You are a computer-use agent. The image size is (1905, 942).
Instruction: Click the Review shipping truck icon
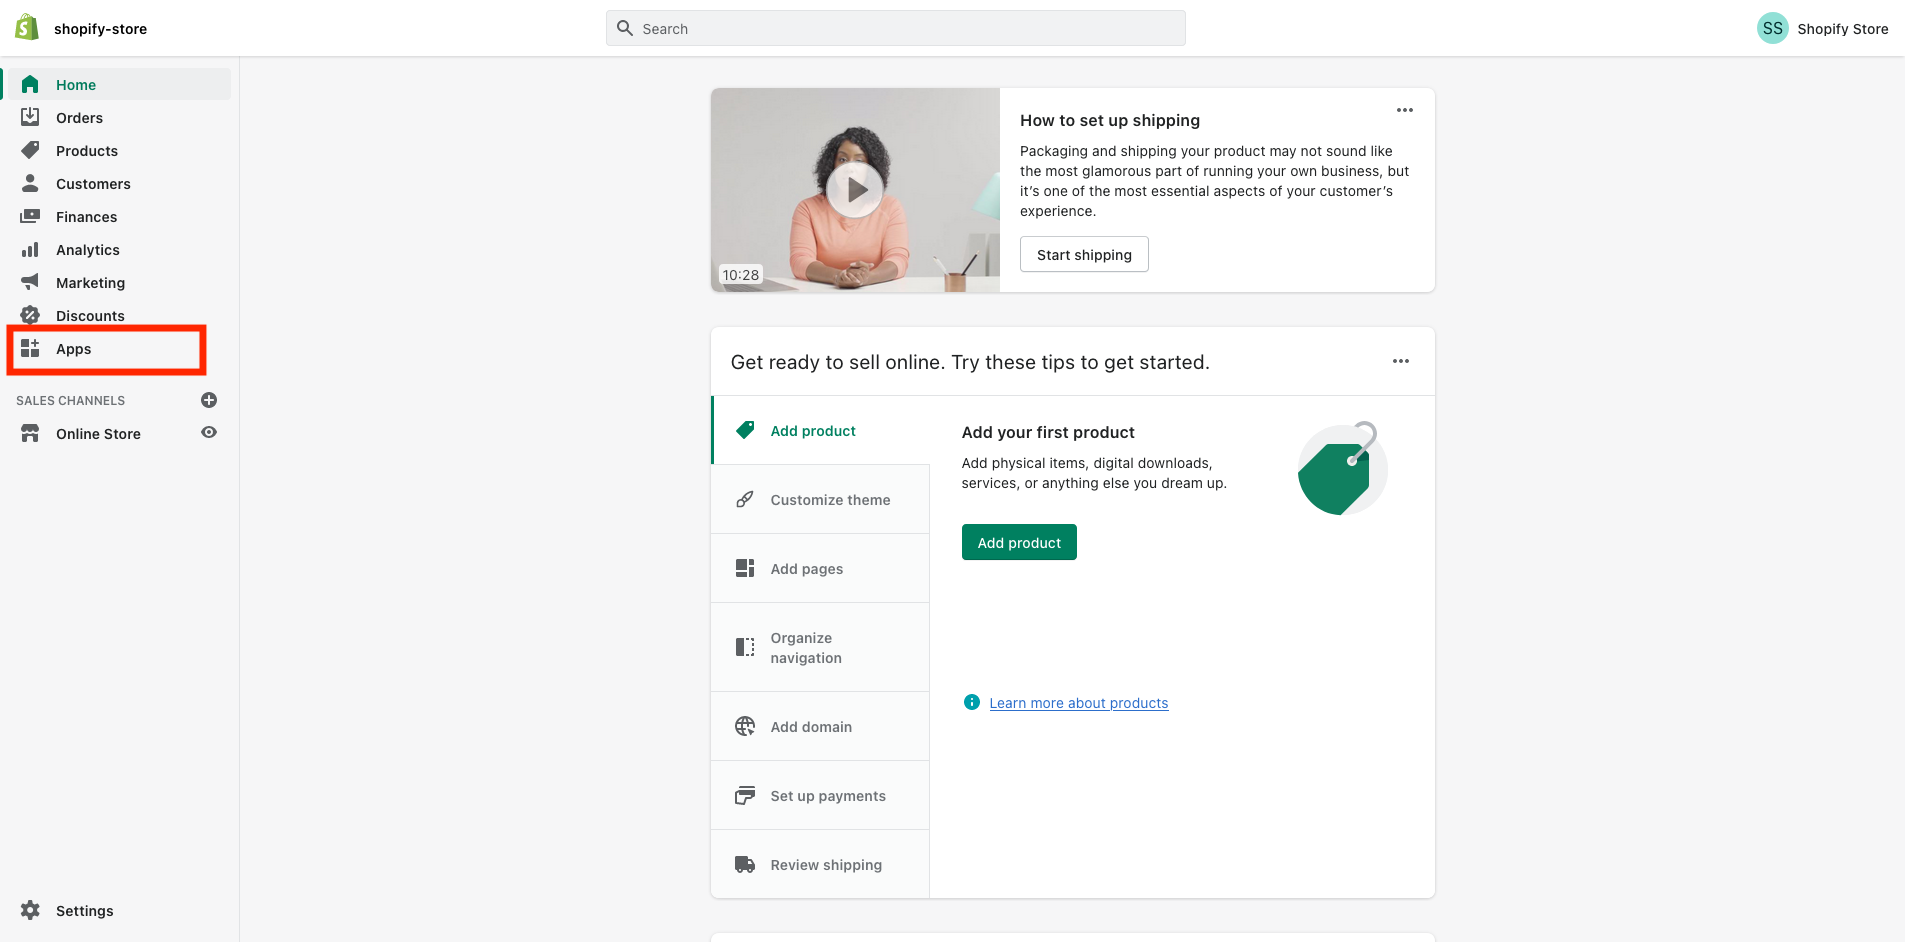coord(745,864)
